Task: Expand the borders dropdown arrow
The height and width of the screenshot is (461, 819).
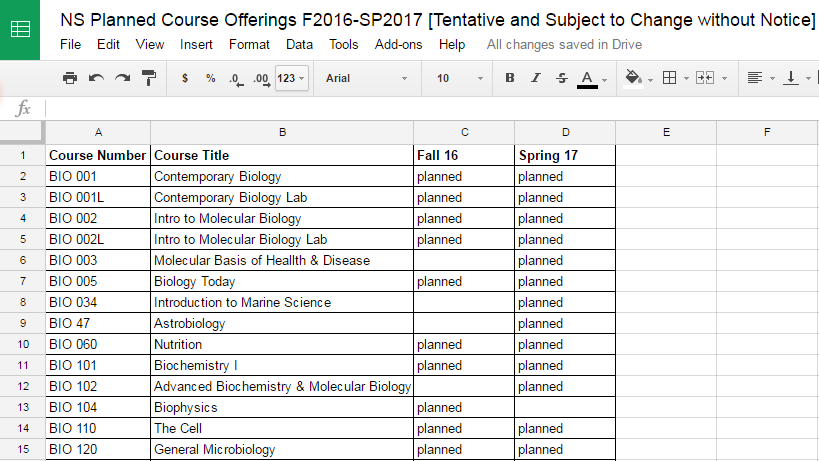Action: tap(686, 79)
